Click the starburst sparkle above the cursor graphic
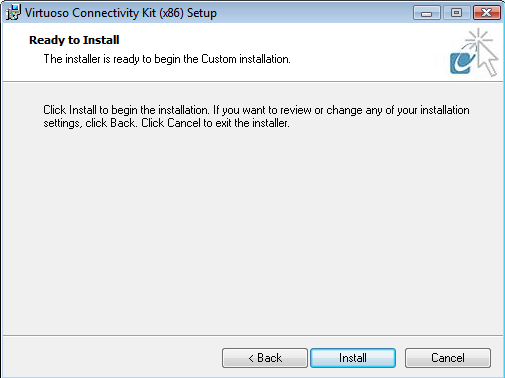 (479, 39)
